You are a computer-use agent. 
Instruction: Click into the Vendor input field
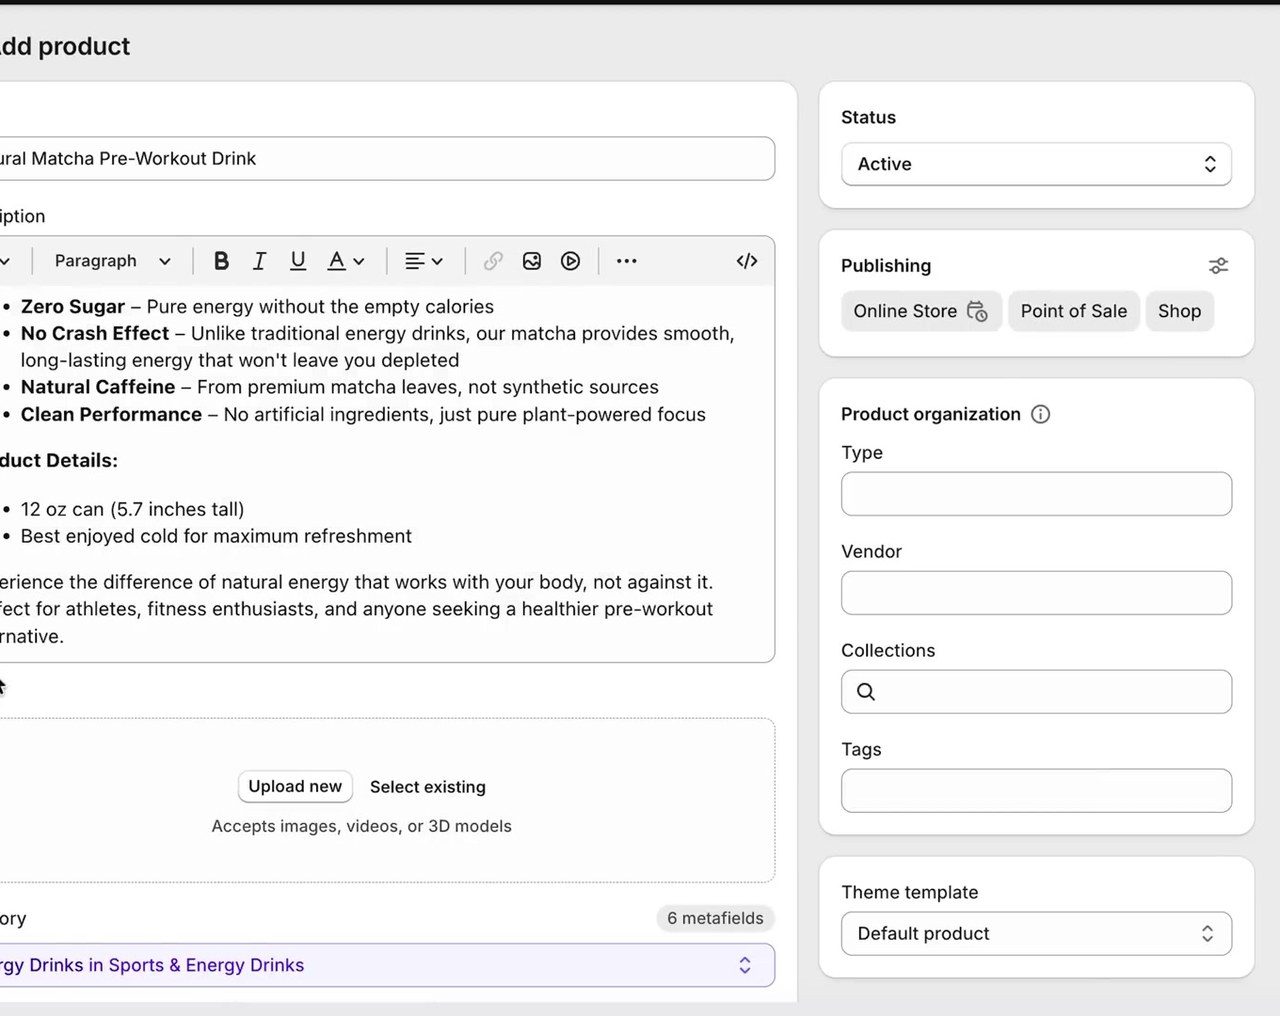pos(1036,593)
